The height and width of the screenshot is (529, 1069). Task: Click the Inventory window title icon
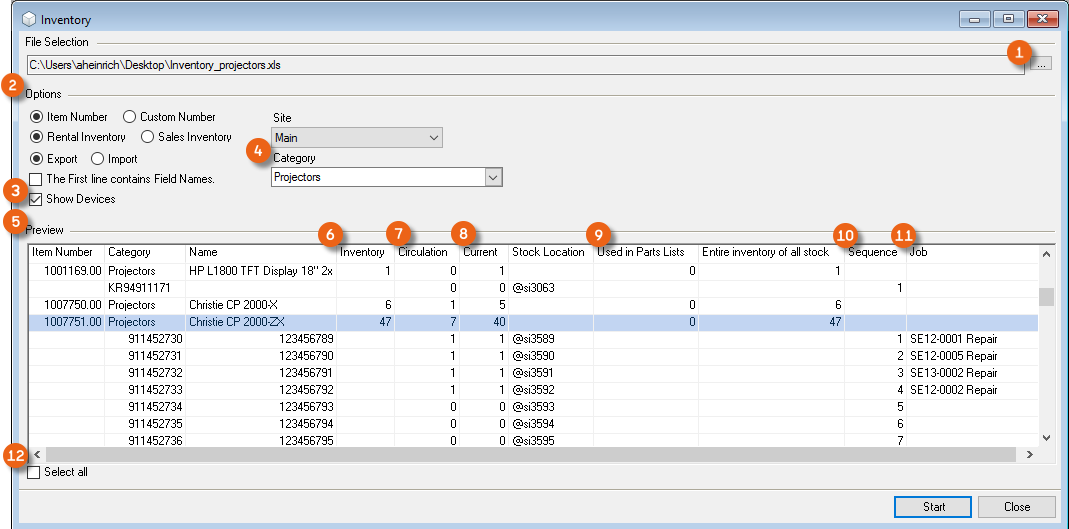pyautogui.click(x=27, y=19)
